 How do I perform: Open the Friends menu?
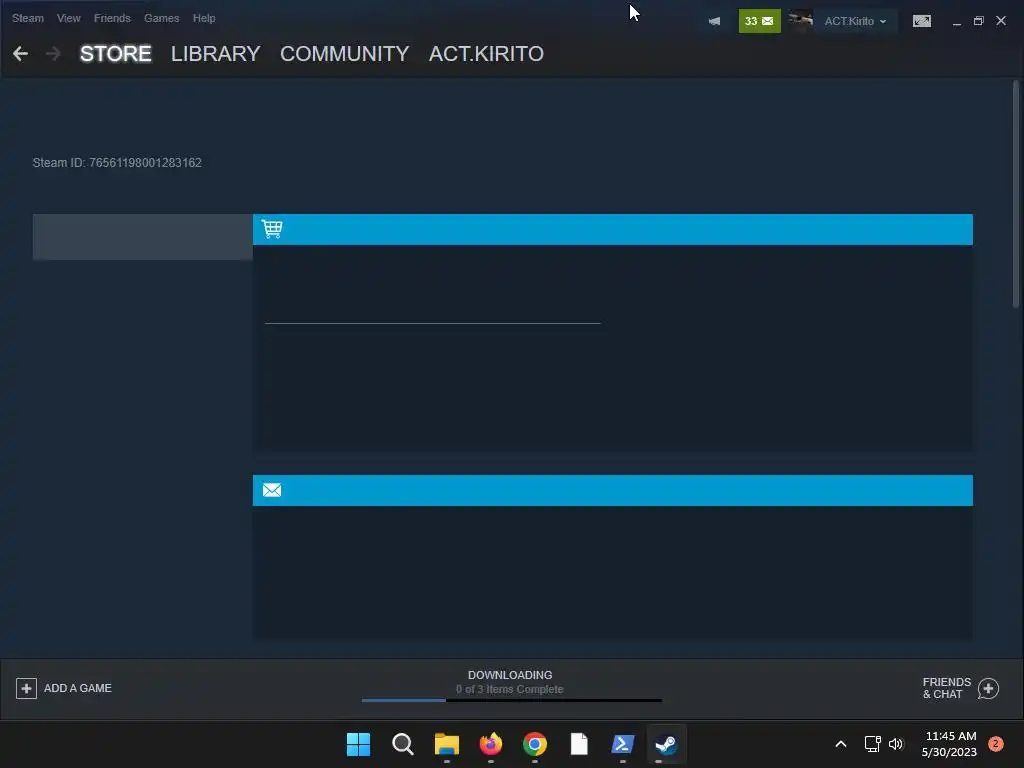(112, 18)
